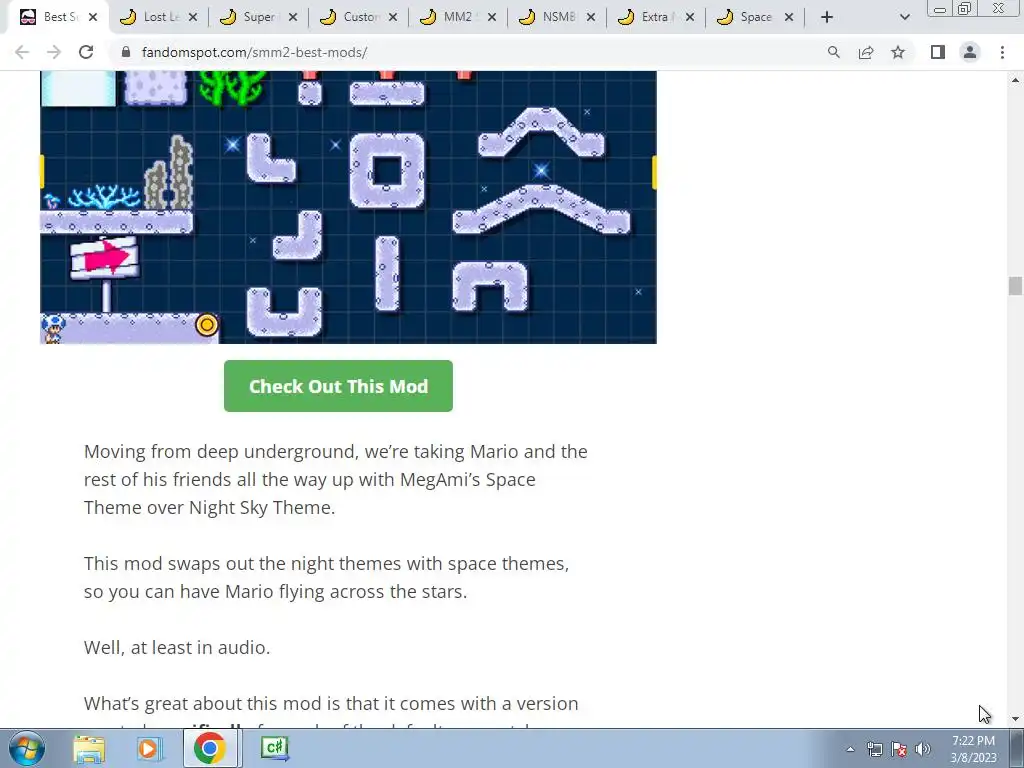Open the clock showing 7:22 PM
The height and width of the screenshot is (768, 1024).
[973, 749]
